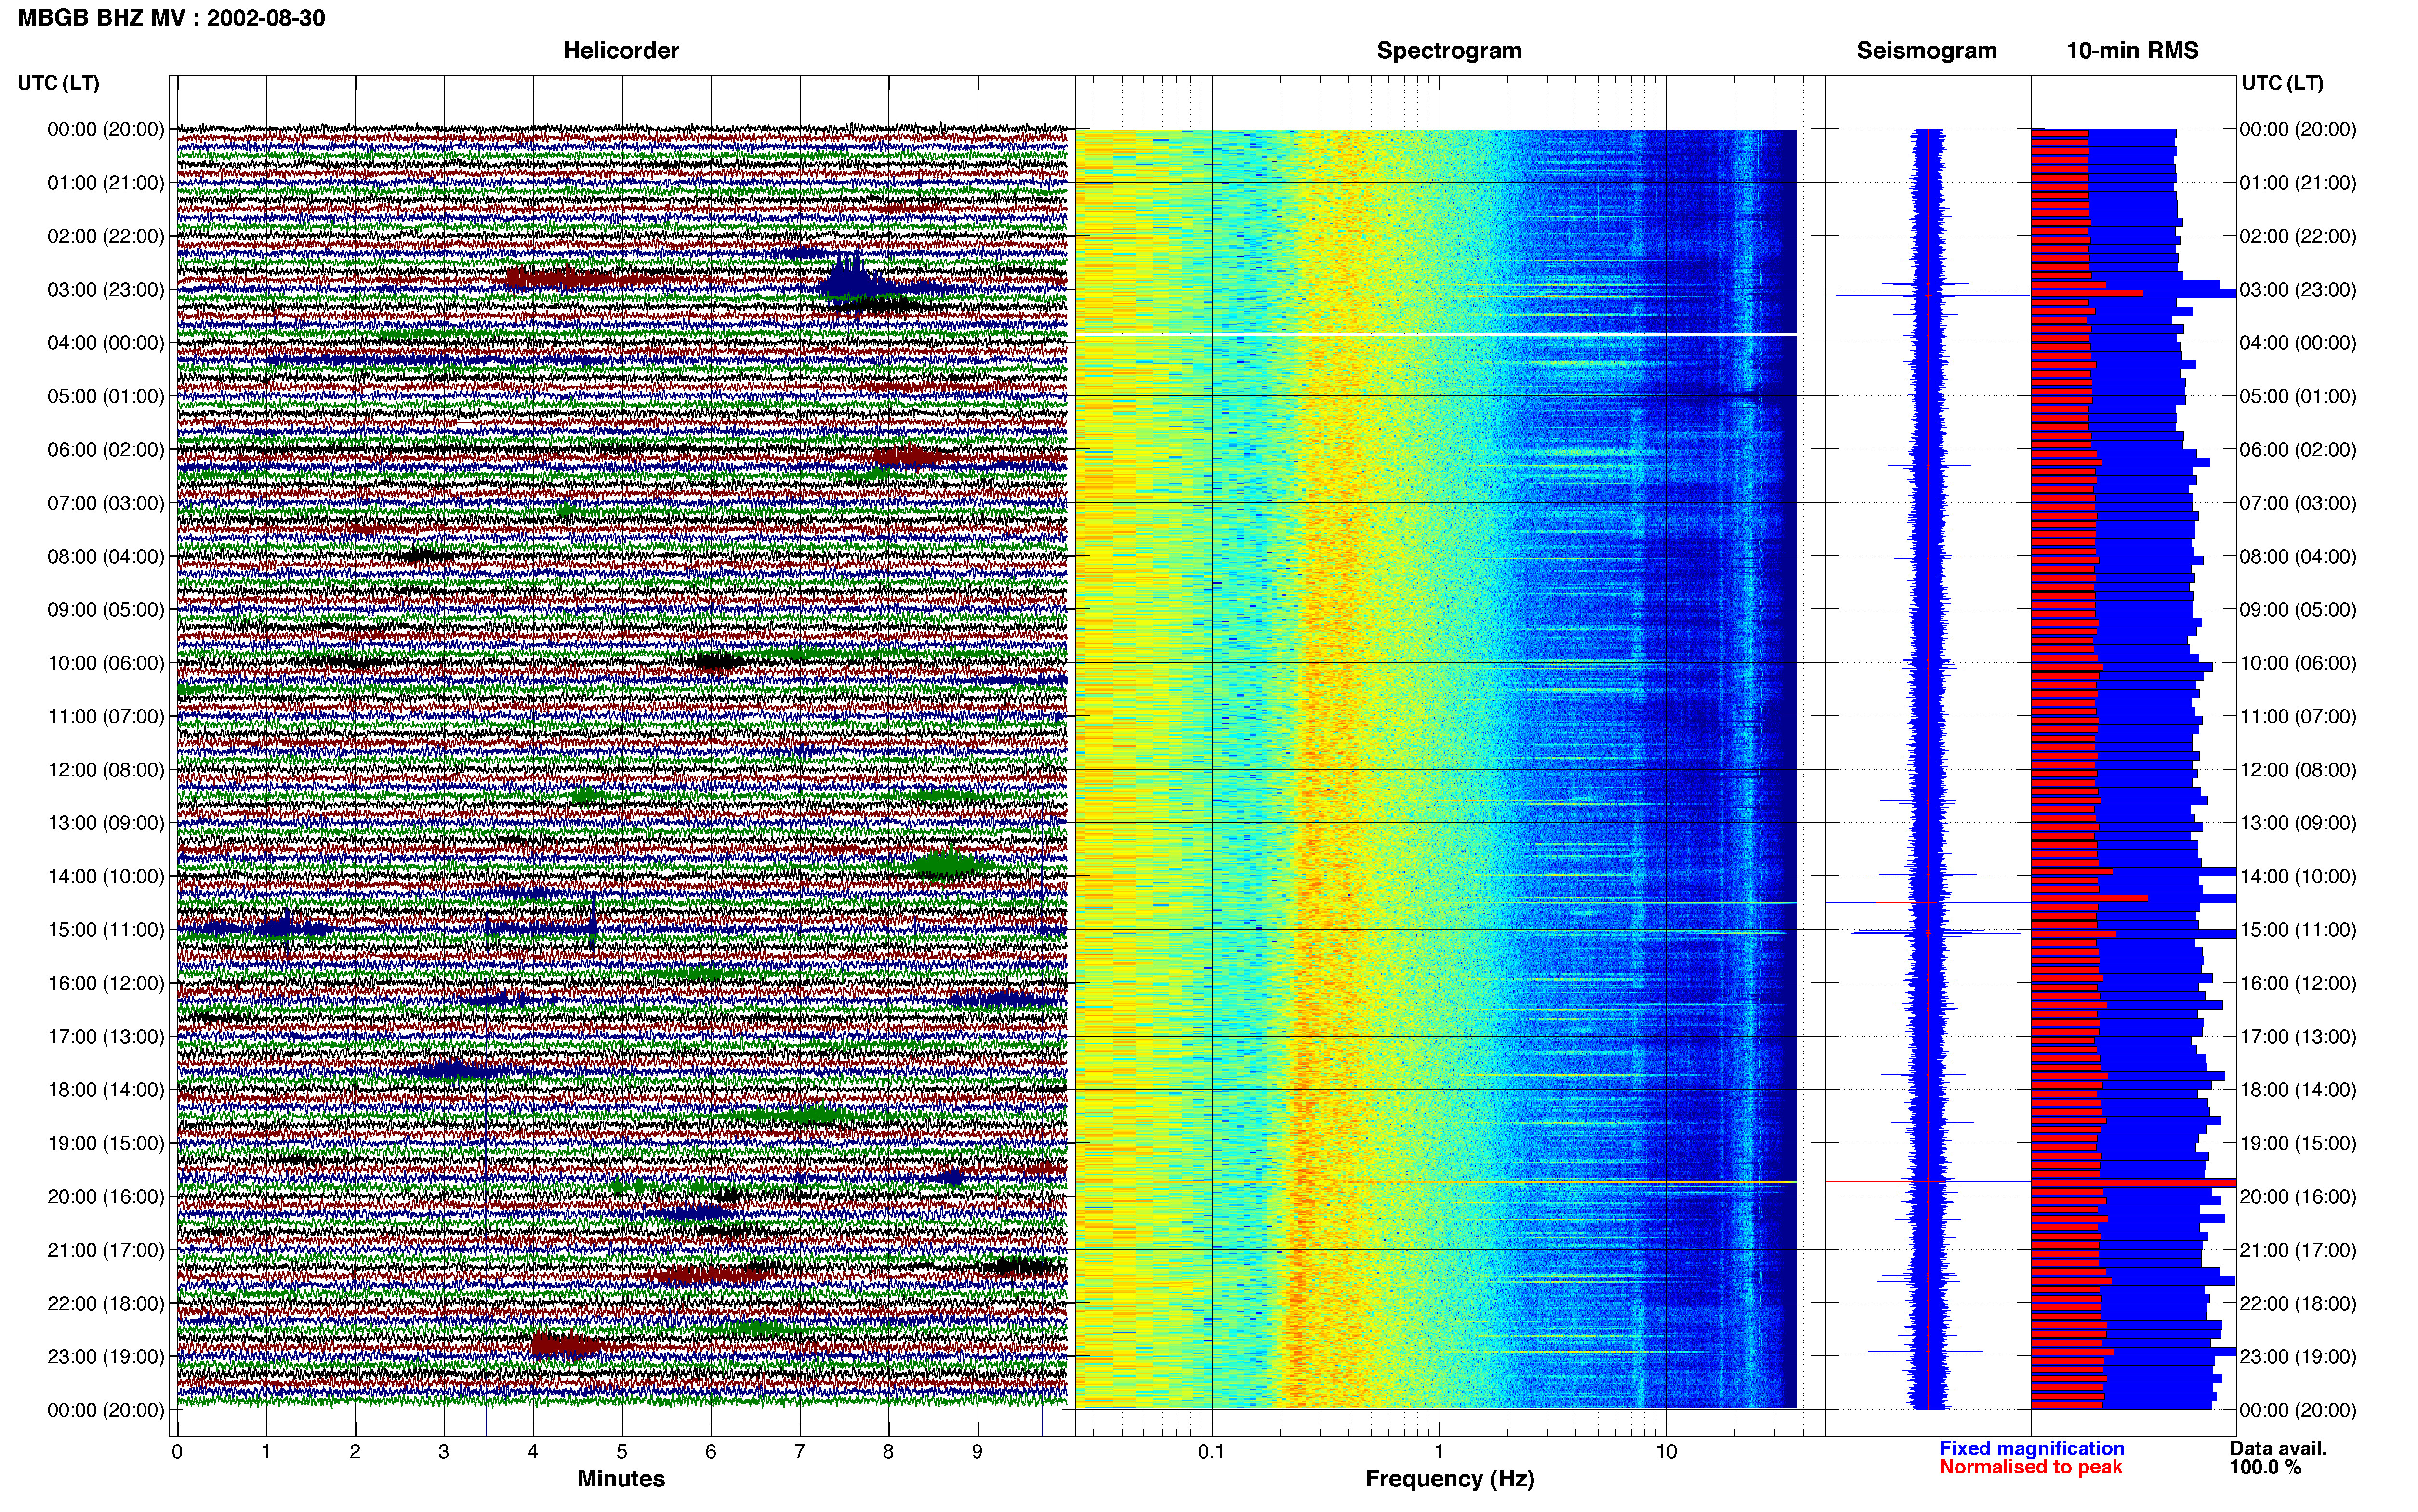Click the white data-gap line in the spectrogram
Screen dimensions: 2418x1512
pyautogui.click(x=1436, y=334)
